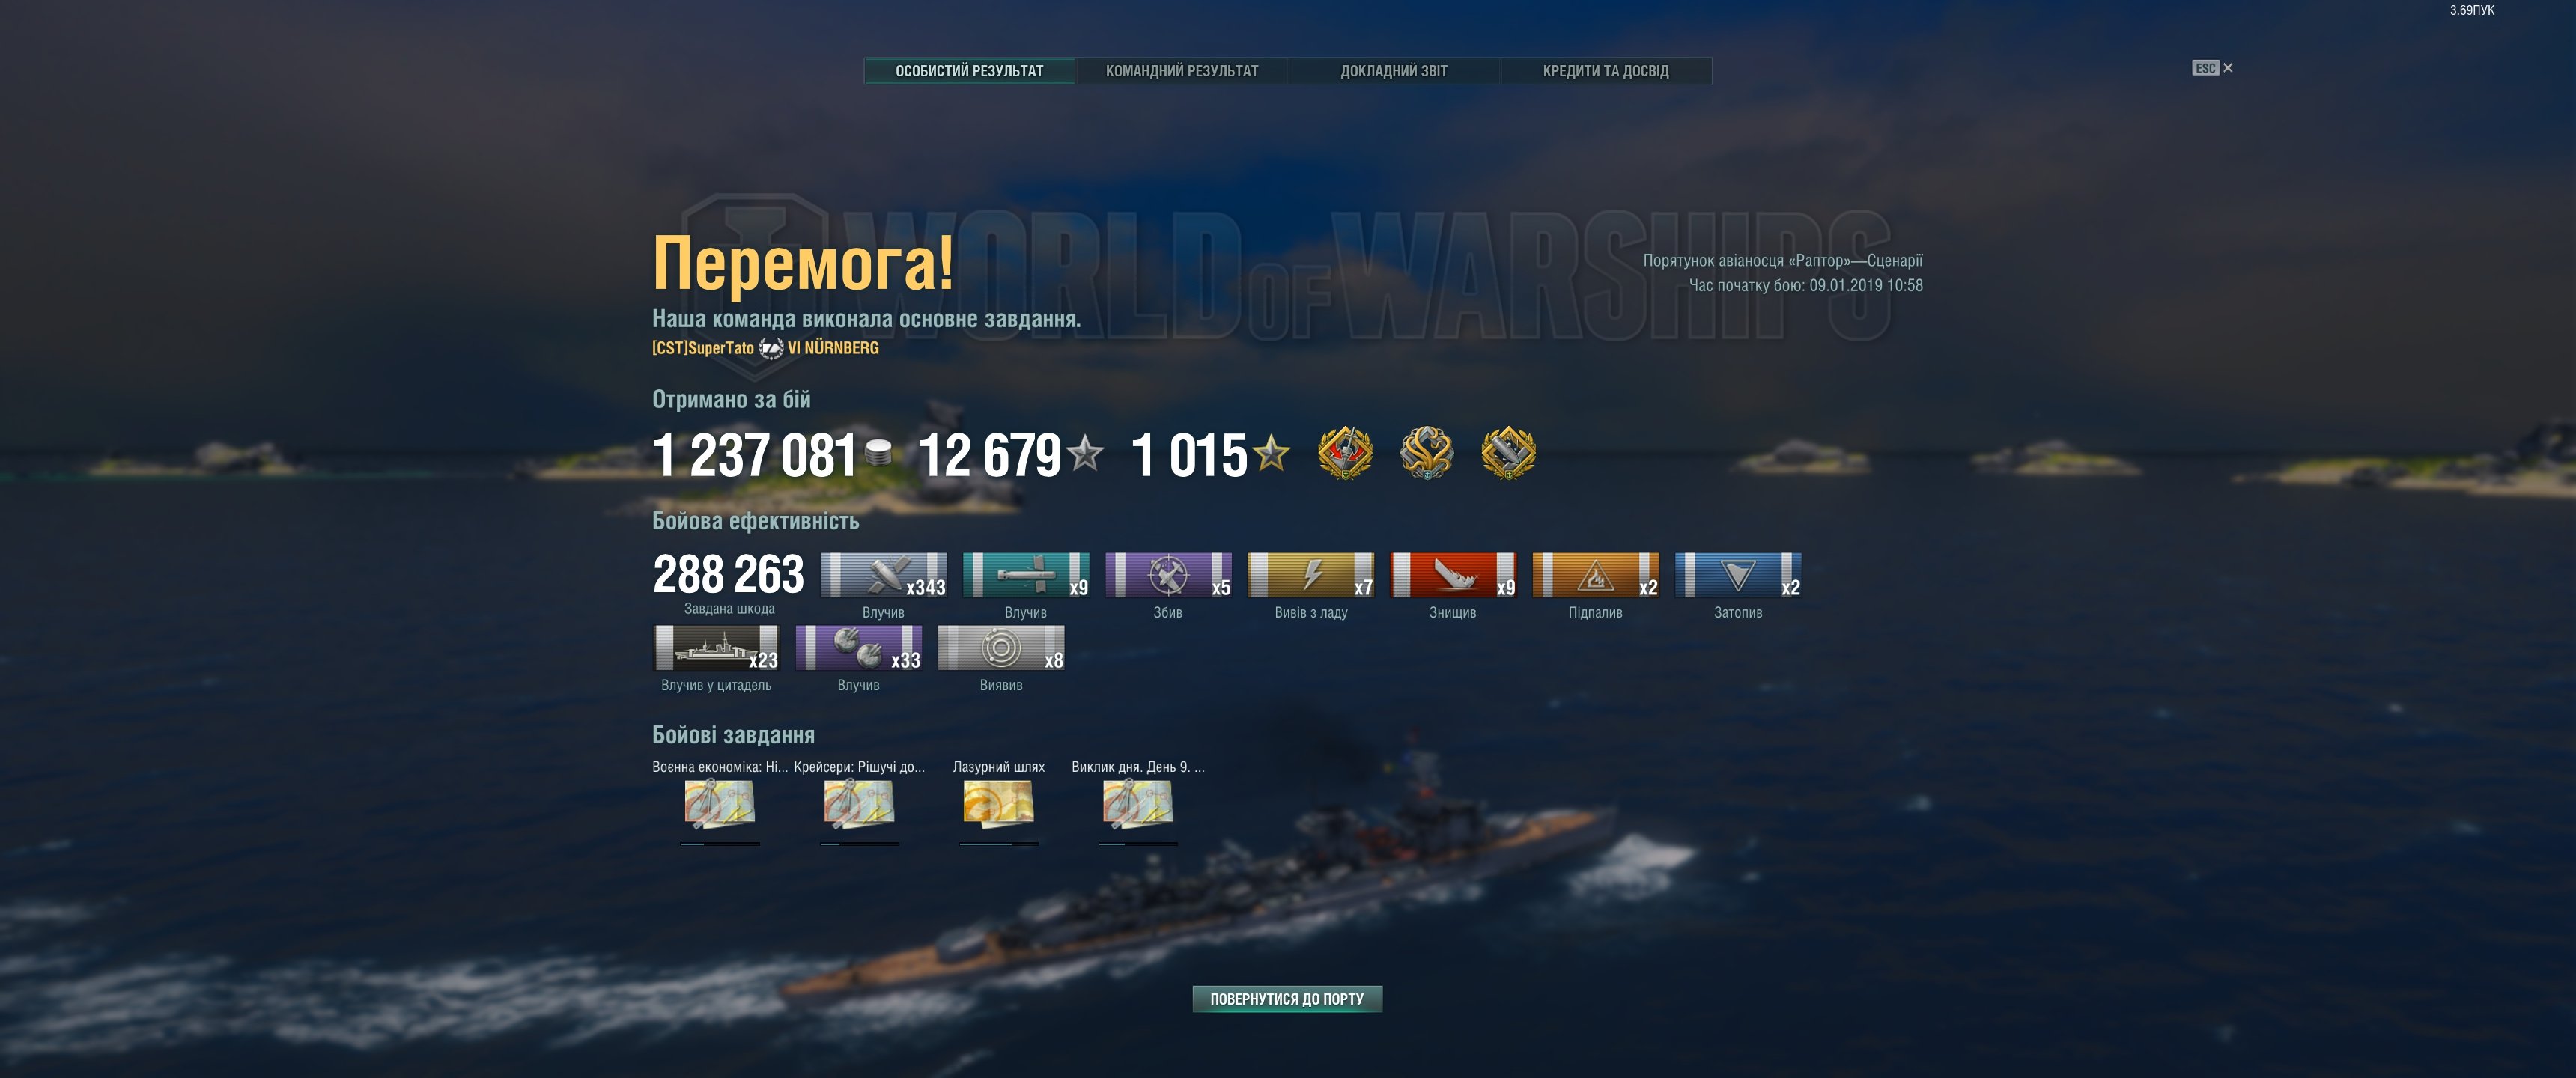
Task: Click the main battery hits x343 ribbon
Action: tap(883, 575)
